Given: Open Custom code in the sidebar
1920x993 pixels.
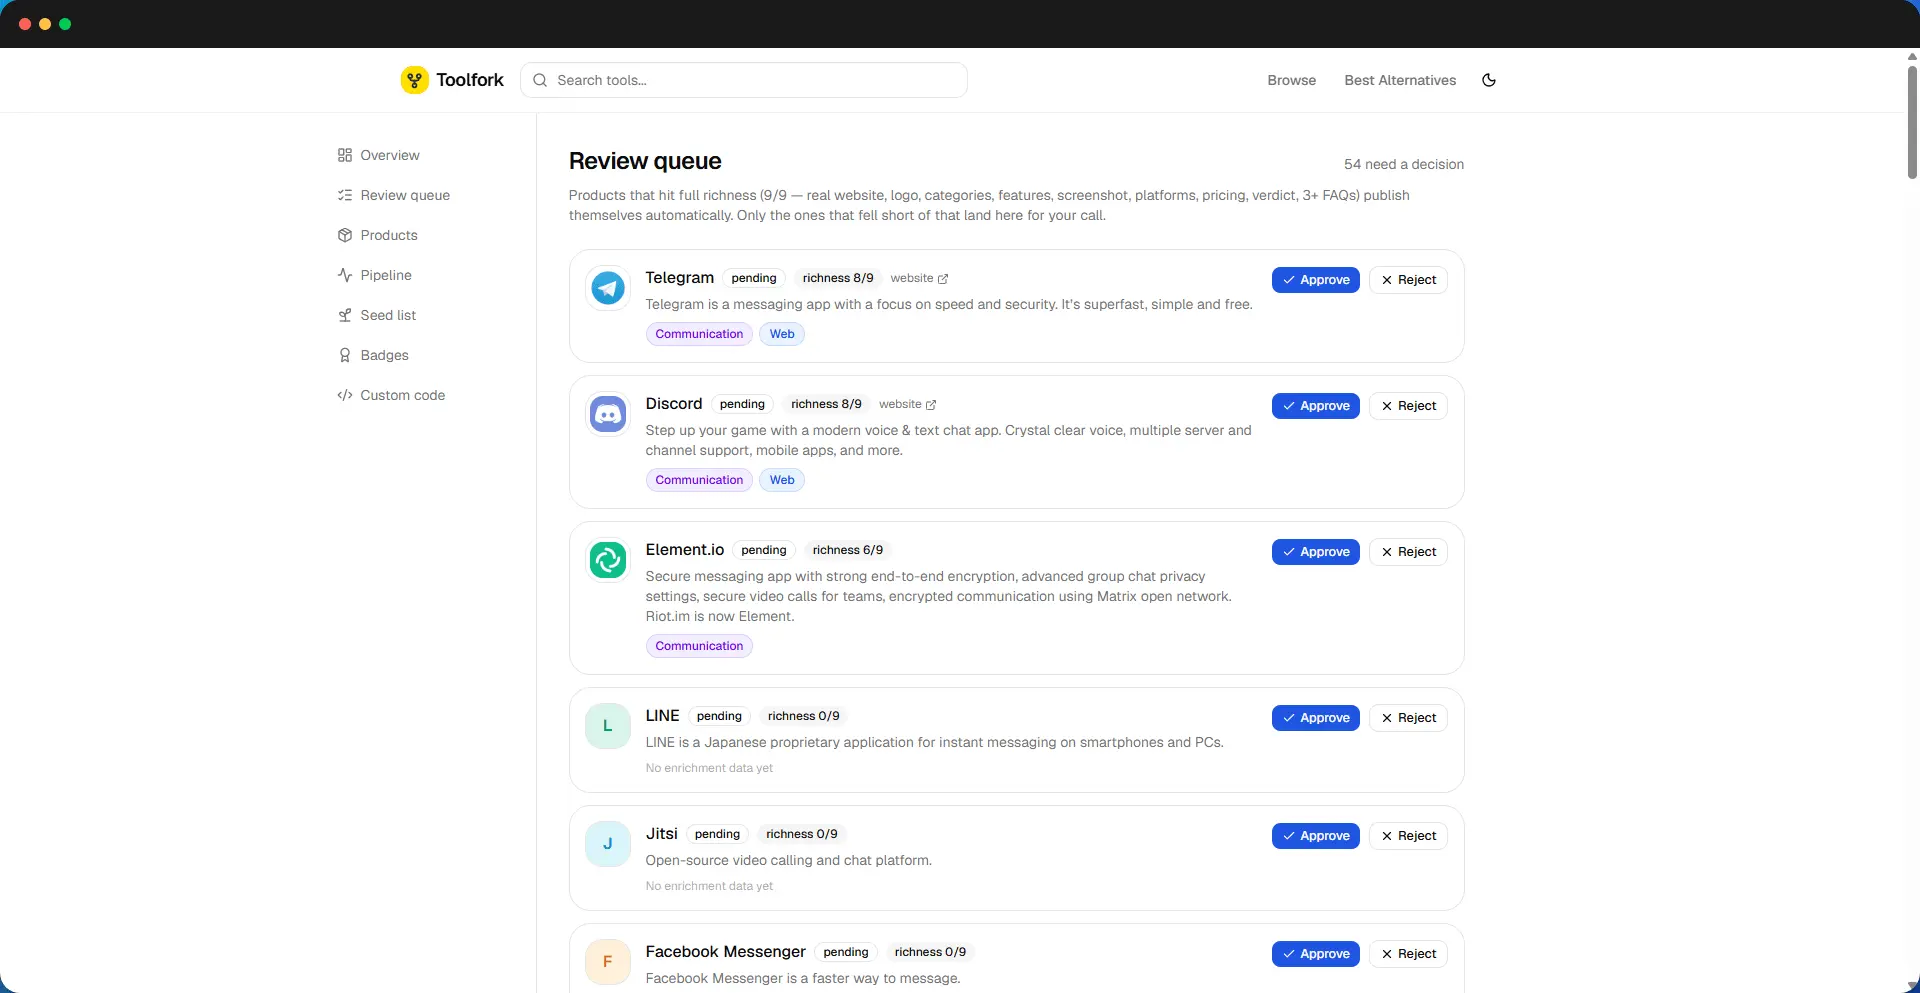Looking at the screenshot, I should point(391,395).
